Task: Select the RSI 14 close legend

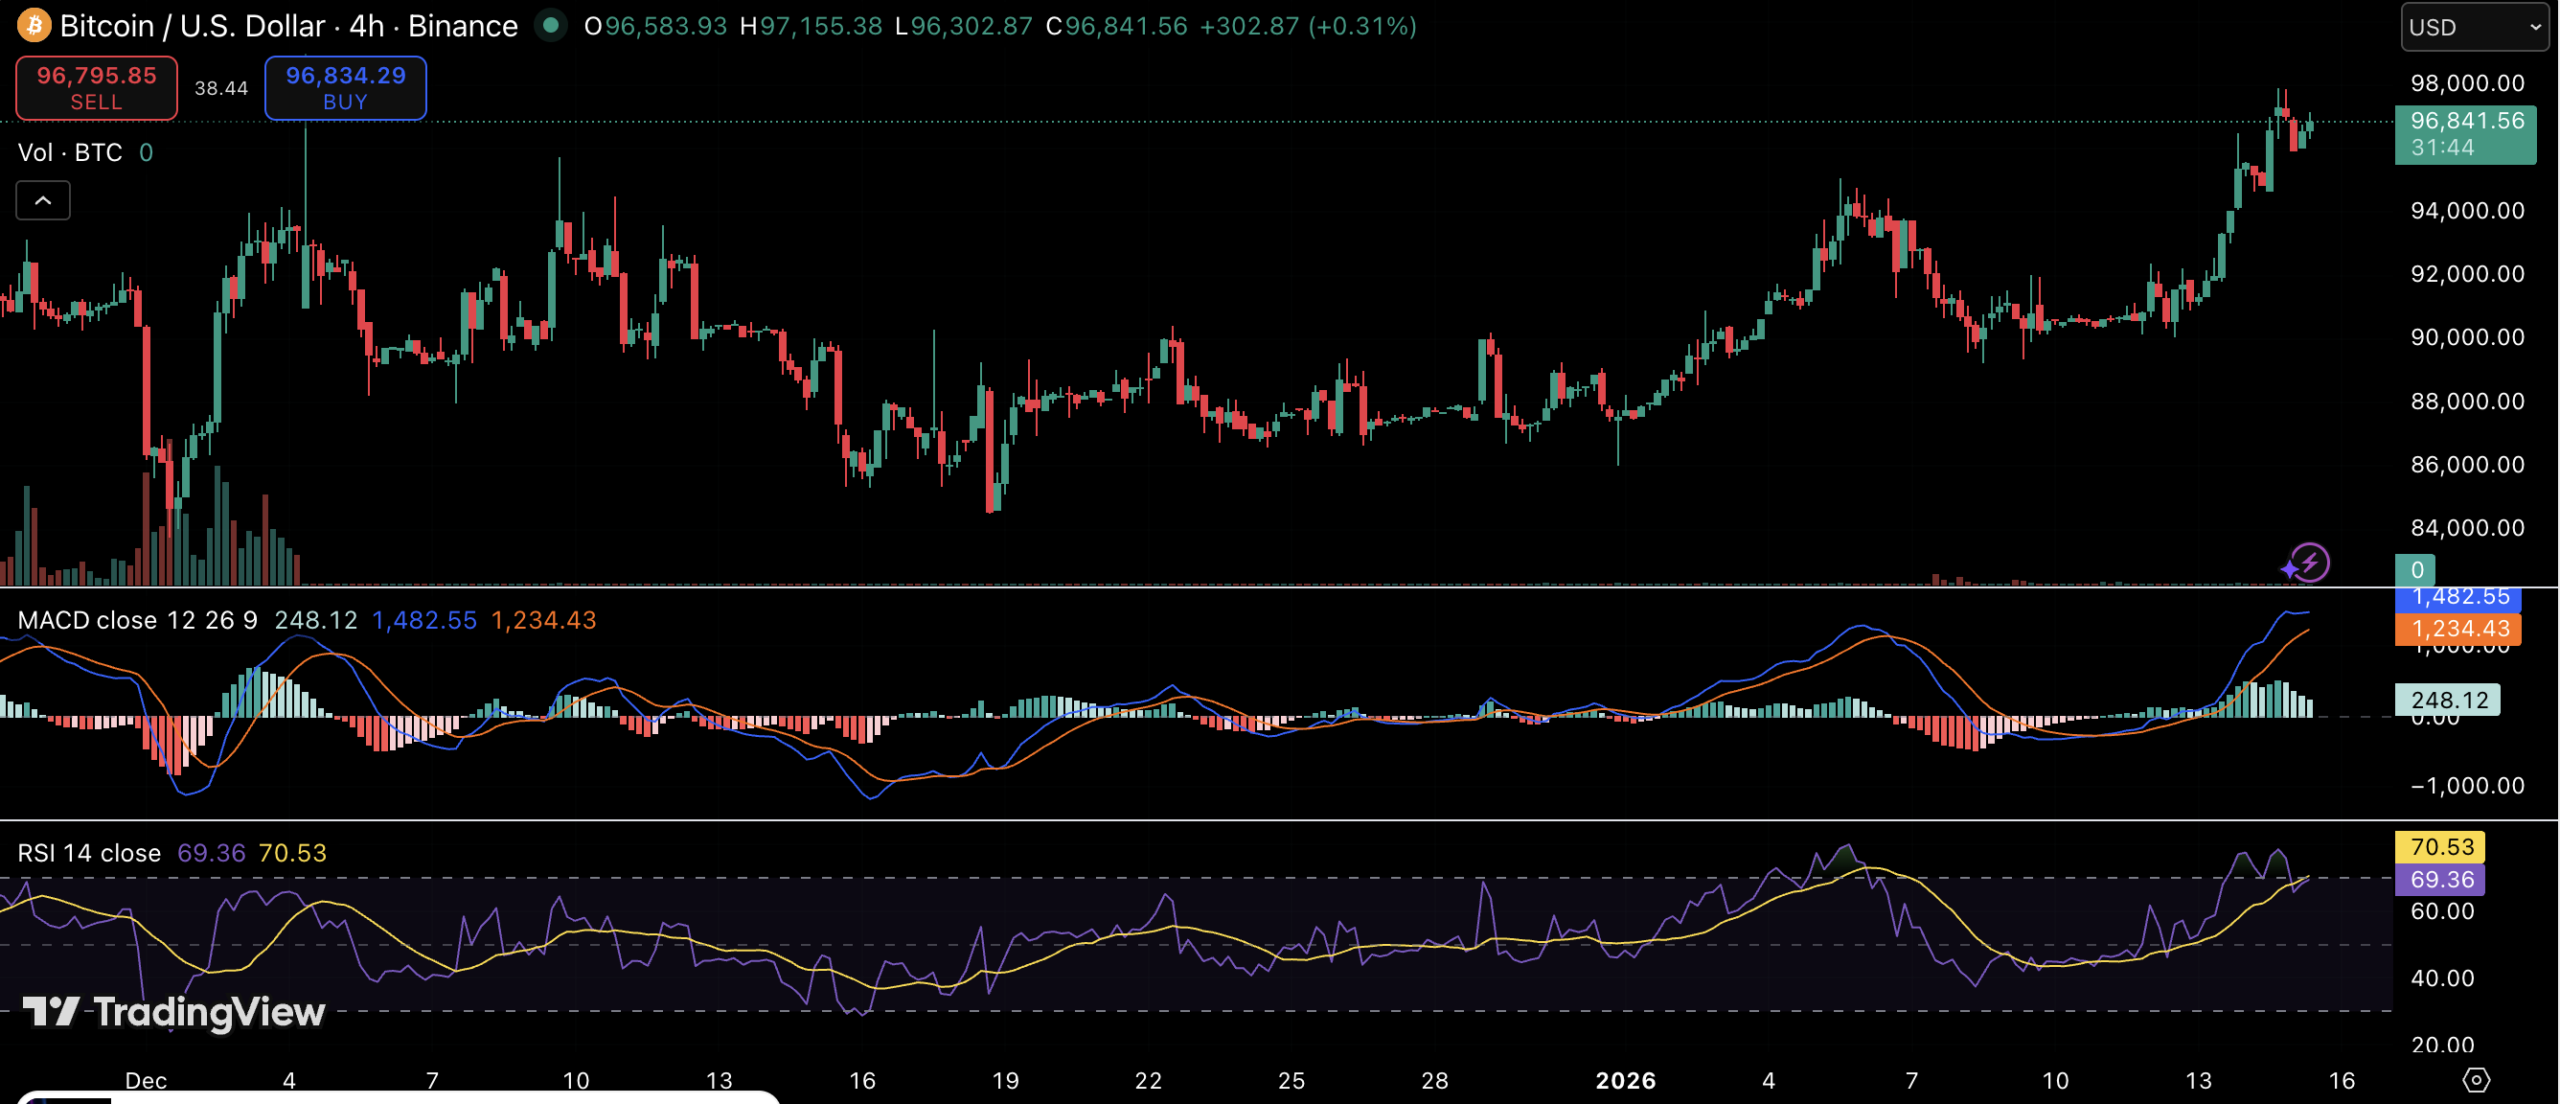Action: pos(89,853)
